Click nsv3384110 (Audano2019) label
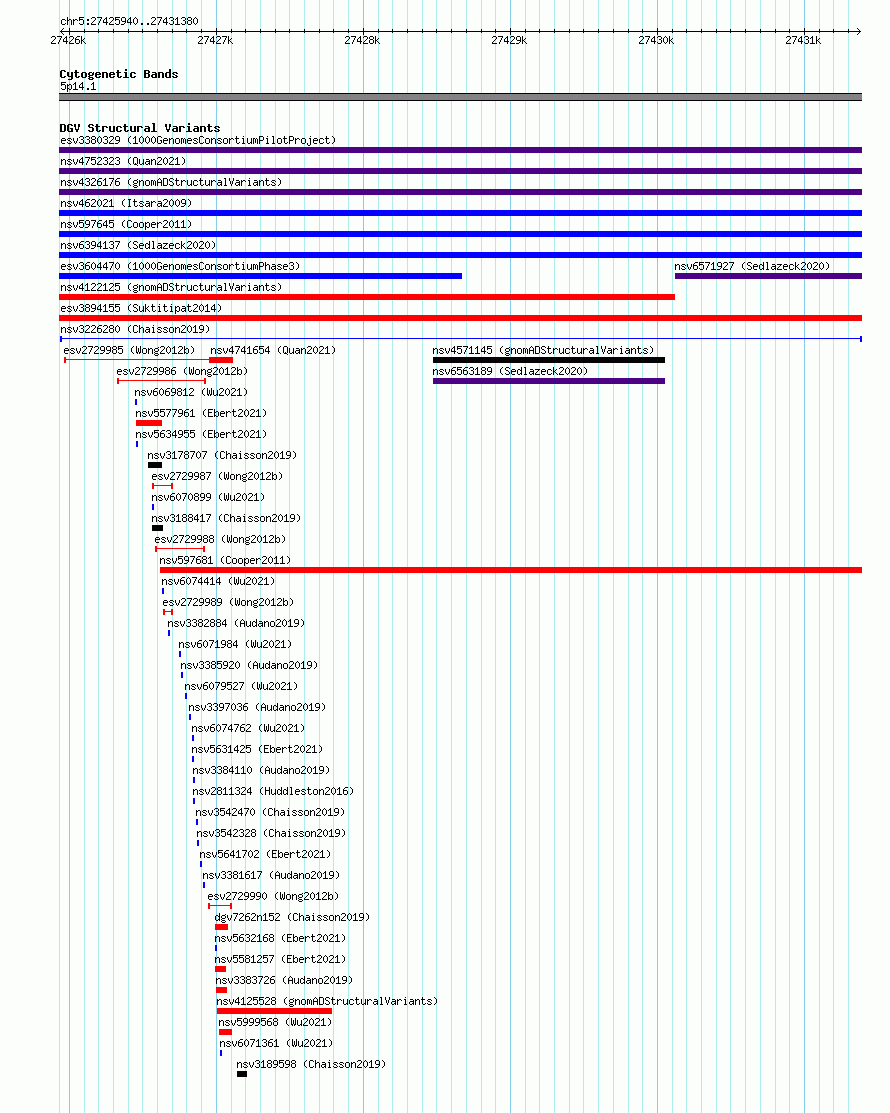The image size is (890, 1113). [261, 770]
